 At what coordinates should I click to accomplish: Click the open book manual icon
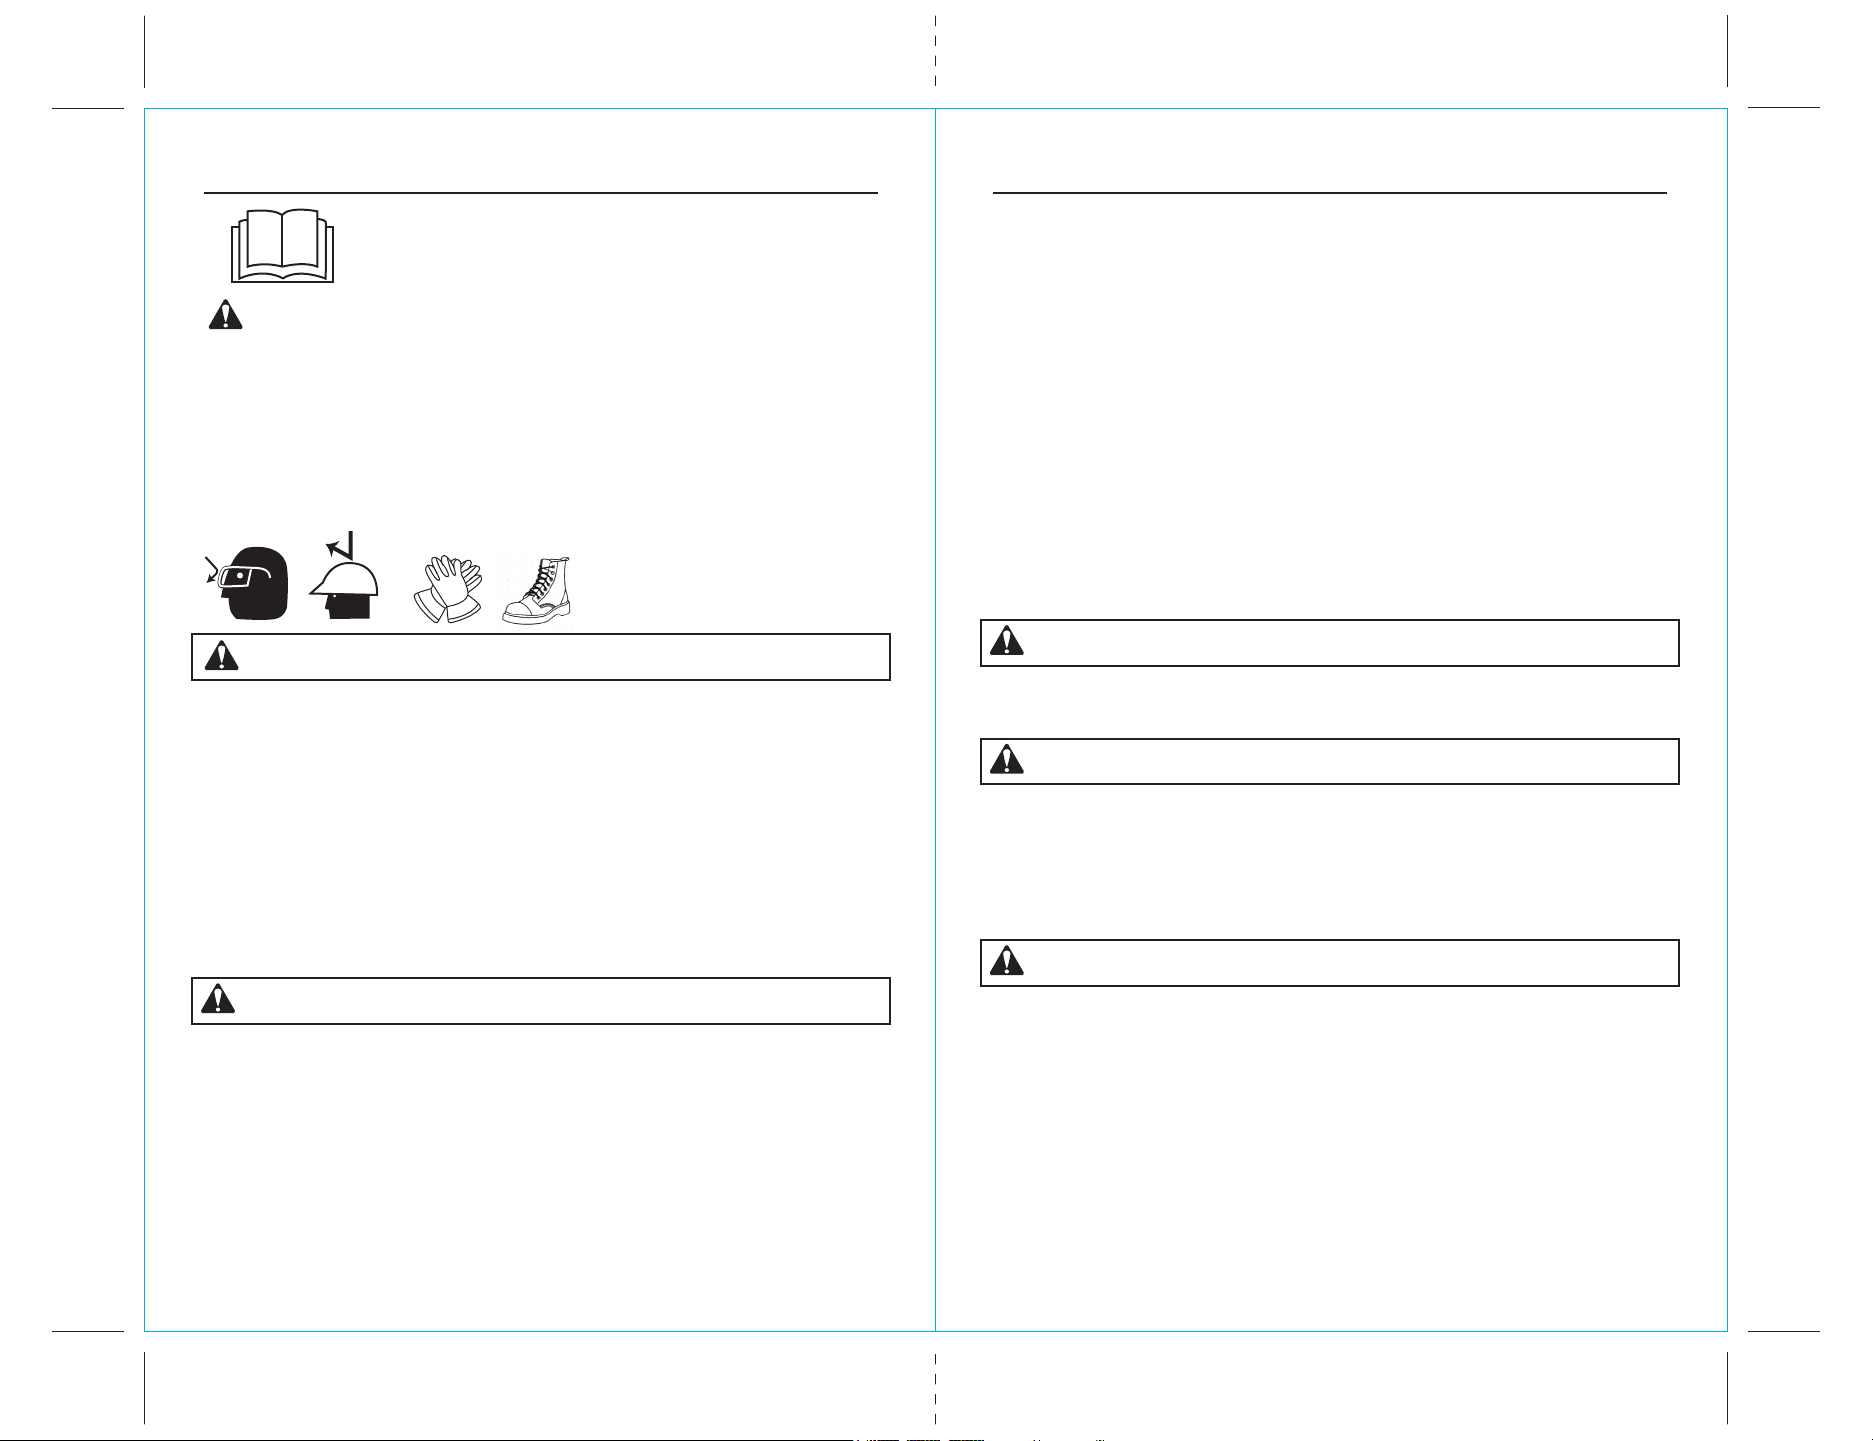point(283,246)
